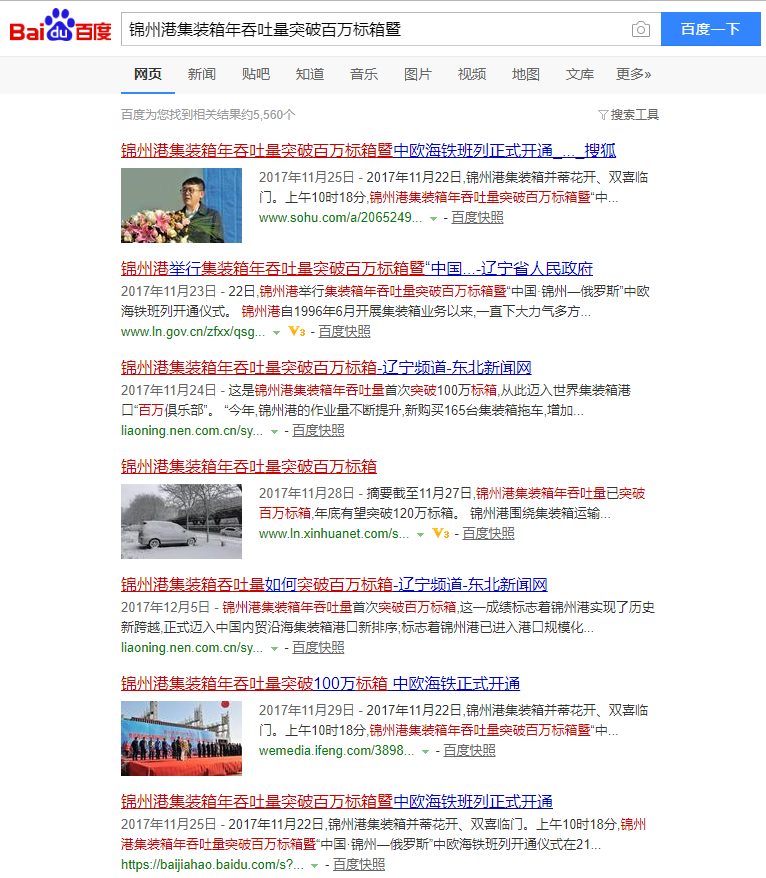Go to the 图片 tab
Image resolution: width=766 pixels, height=878 pixels.
coord(418,74)
